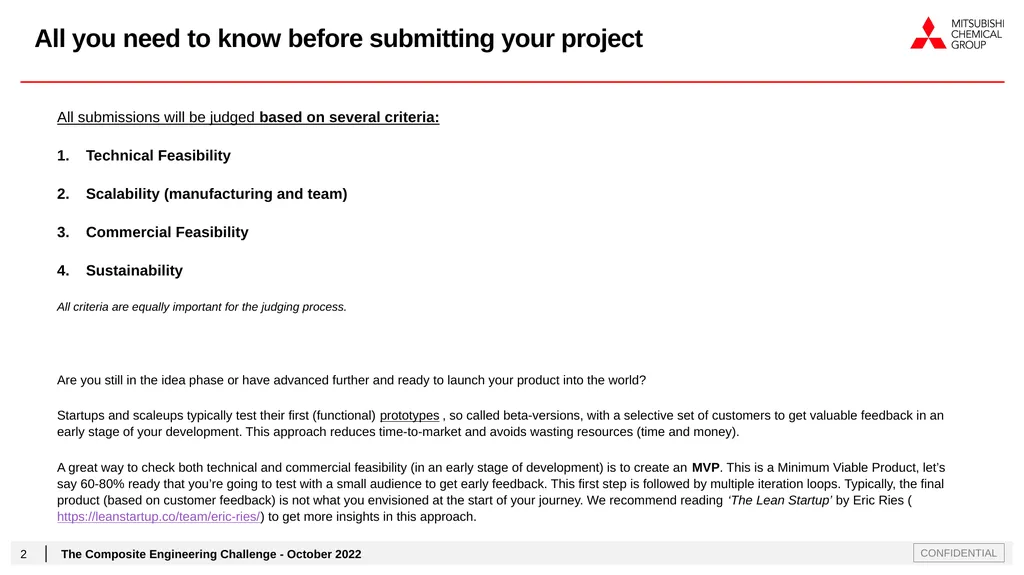Select the 'Commercial Feasibility' criterion text
The image size is (1024, 575).
[x=167, y=232]
